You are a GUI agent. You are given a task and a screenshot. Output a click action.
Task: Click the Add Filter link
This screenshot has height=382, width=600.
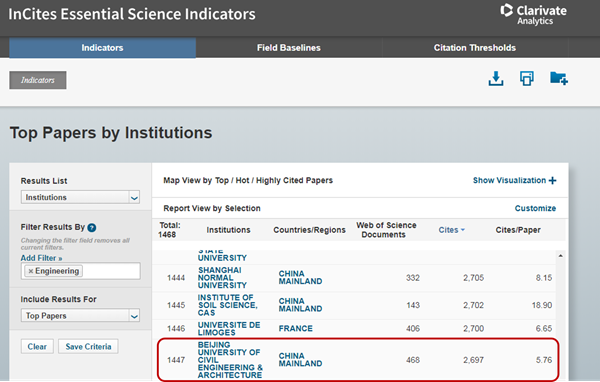(x=41, y=258)
